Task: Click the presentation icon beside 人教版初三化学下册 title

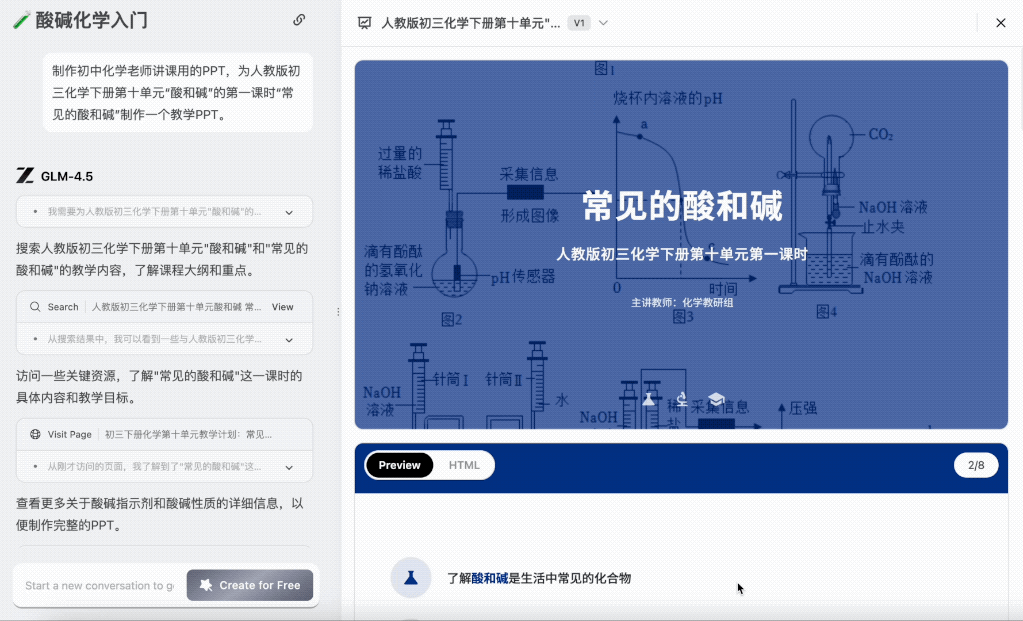Action: (x=365, y=23)
